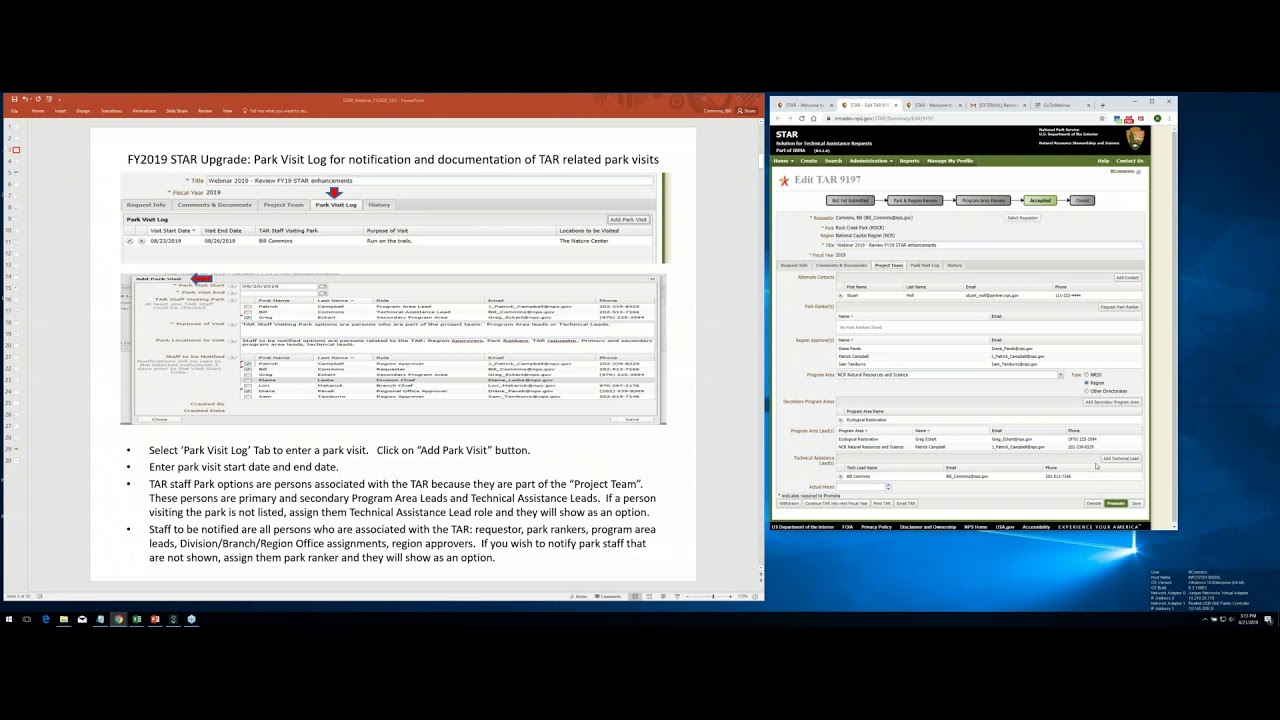Click the PowerPoint icon in the taskbar
Viewport: 1280px width, 720px height.
[155, 619]
